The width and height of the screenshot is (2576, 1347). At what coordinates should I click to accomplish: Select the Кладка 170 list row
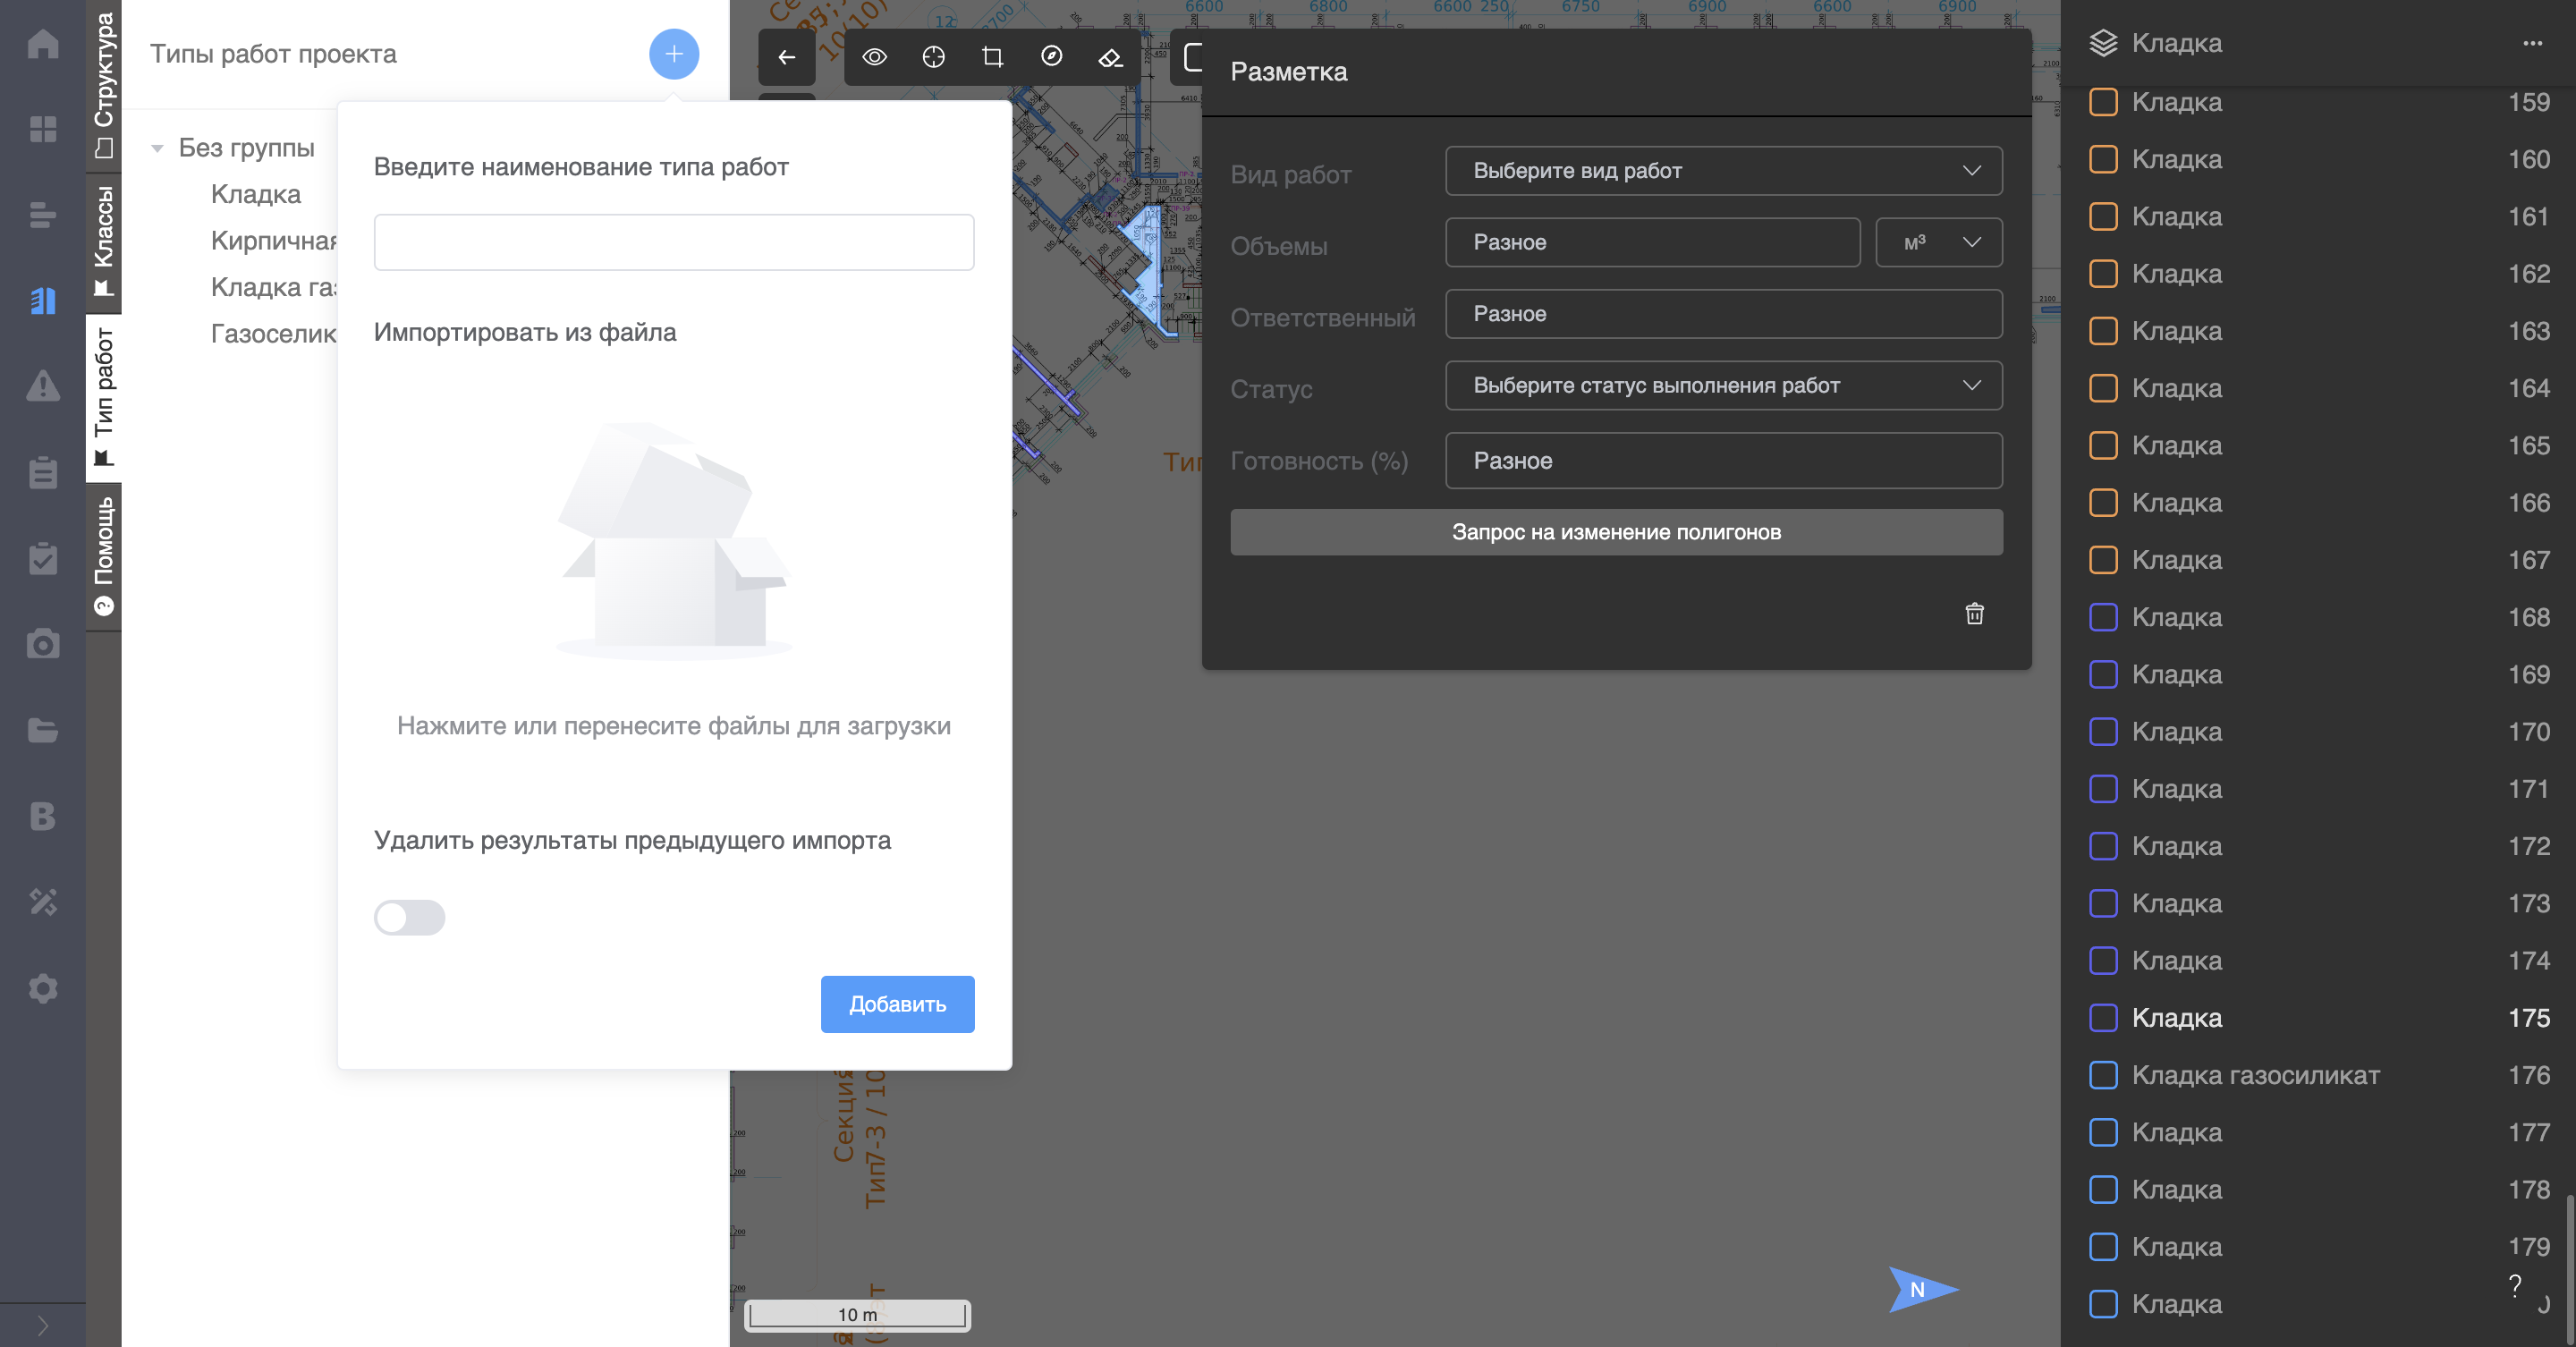tap(2318, 732)
